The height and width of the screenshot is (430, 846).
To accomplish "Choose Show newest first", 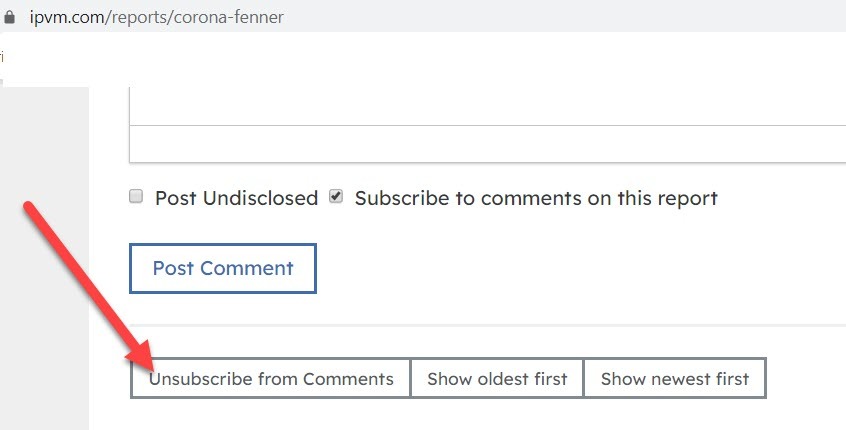I will click(x=675, y=379).
